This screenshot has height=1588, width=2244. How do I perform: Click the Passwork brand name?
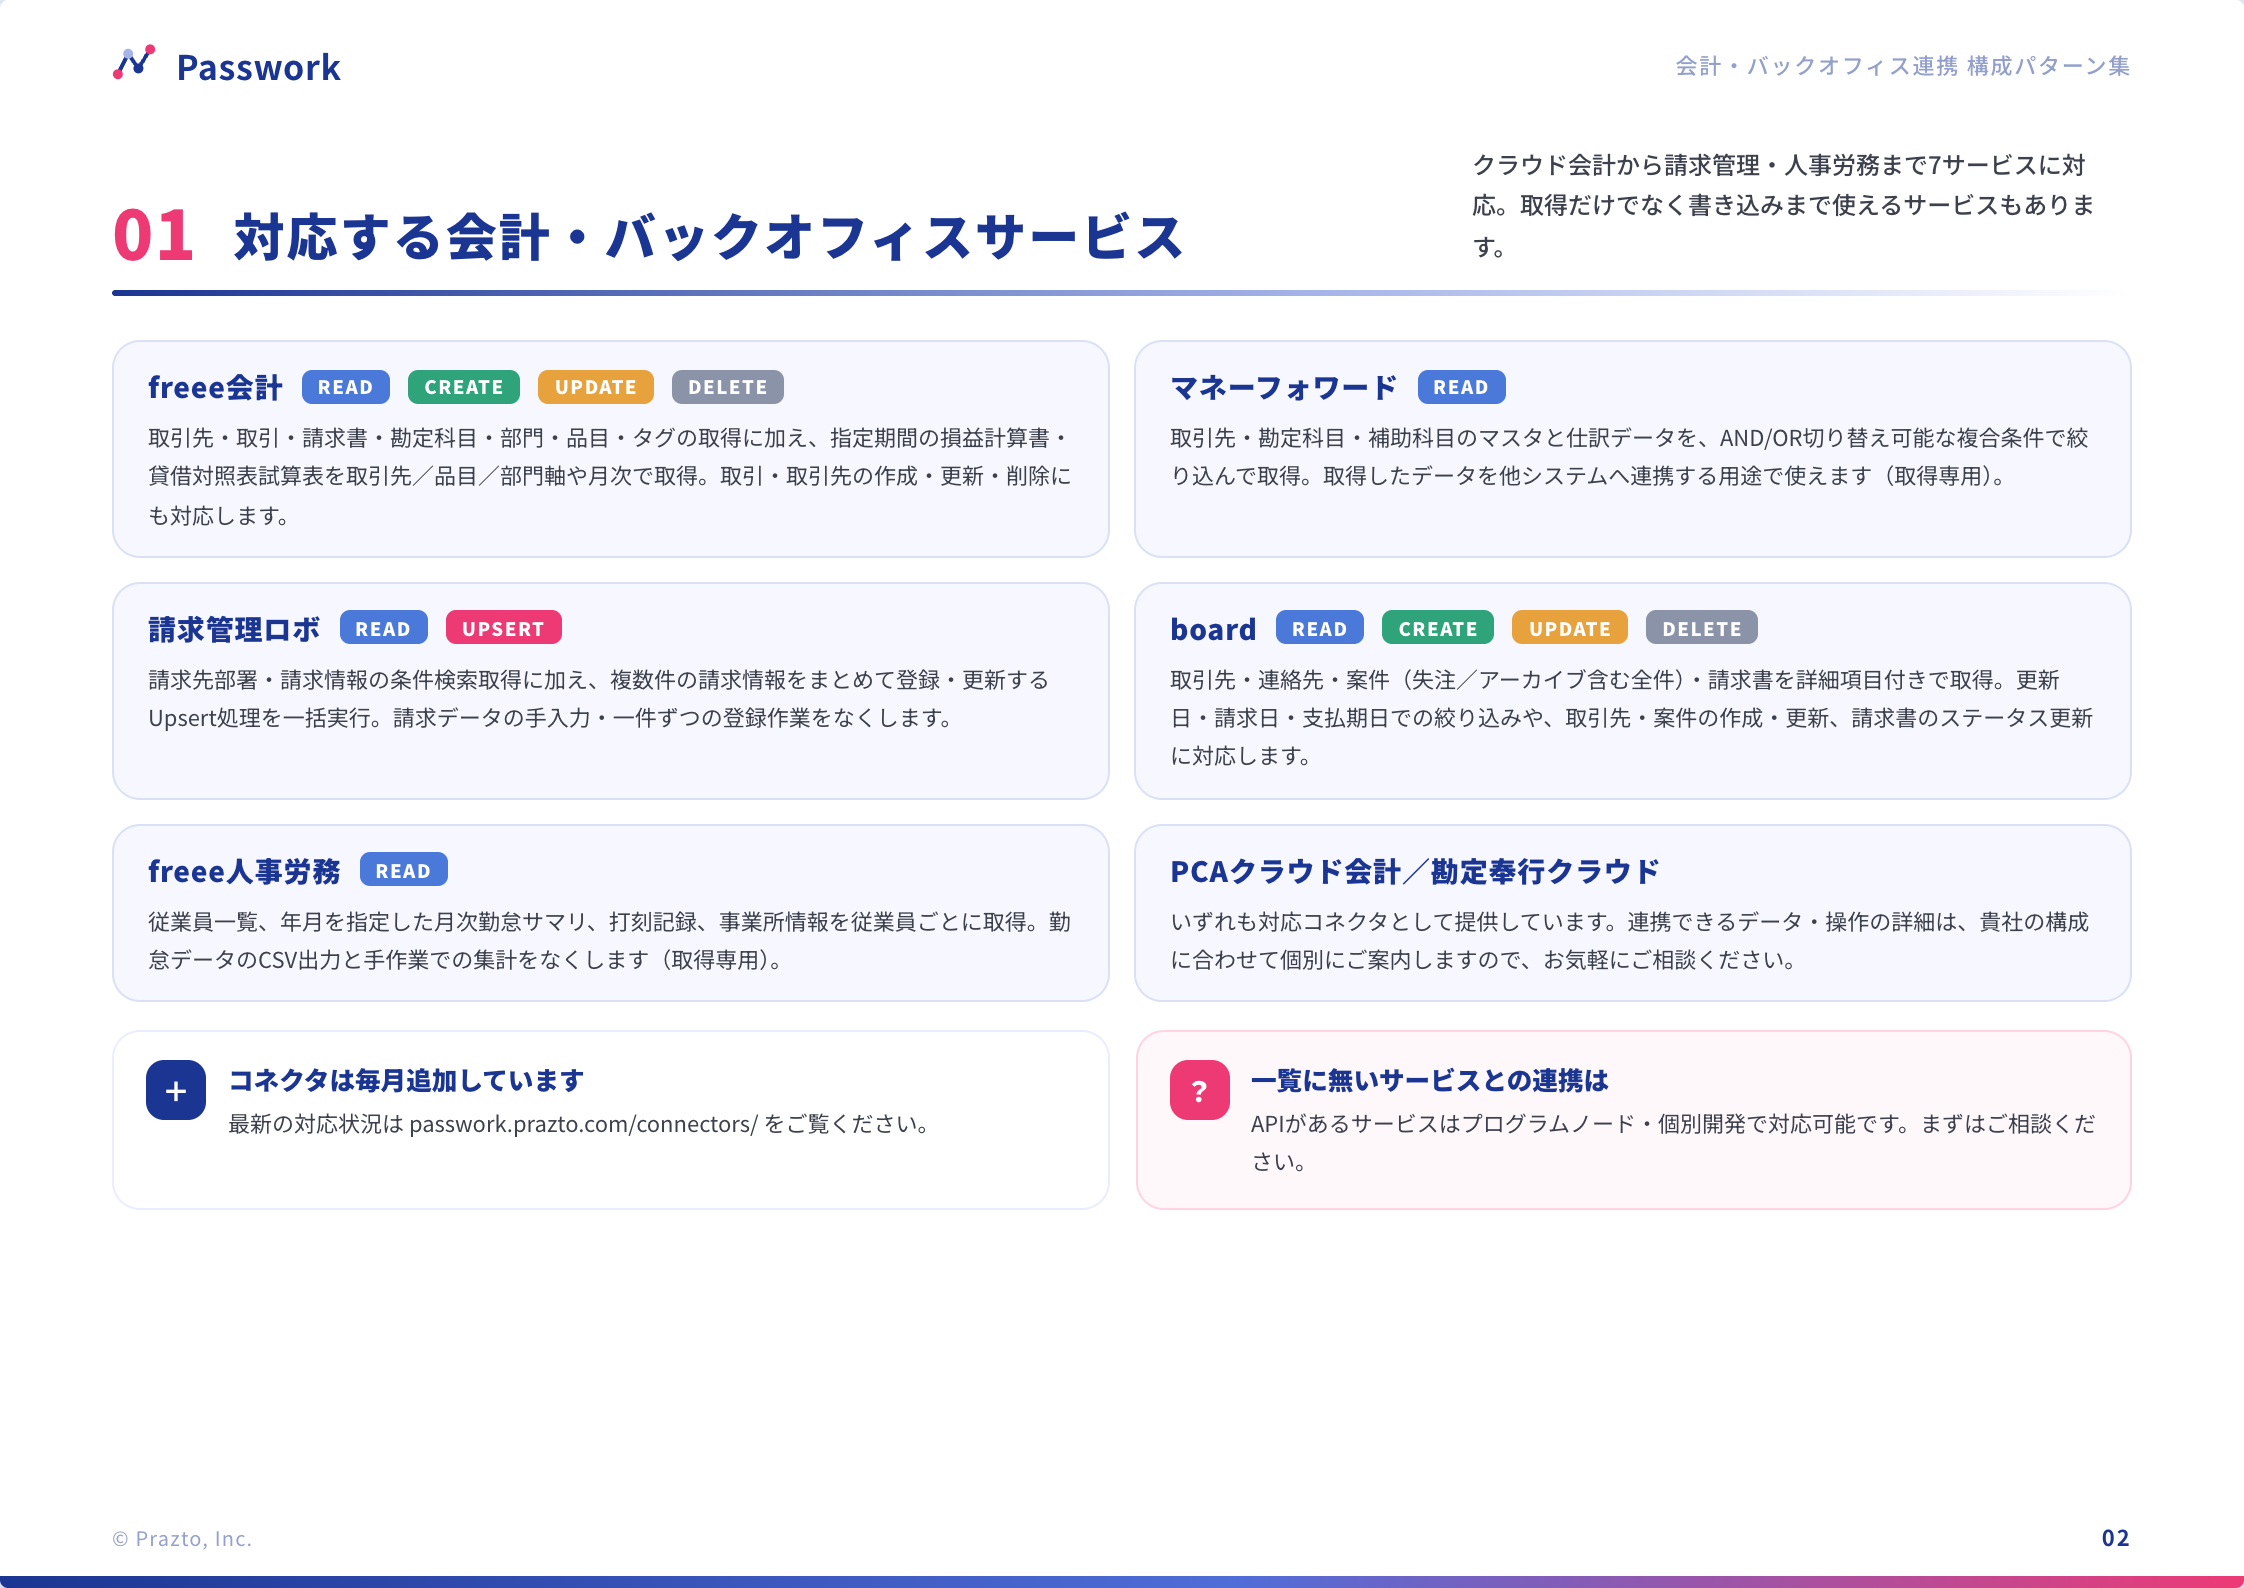pyautogui.click(x=259, y=67)
